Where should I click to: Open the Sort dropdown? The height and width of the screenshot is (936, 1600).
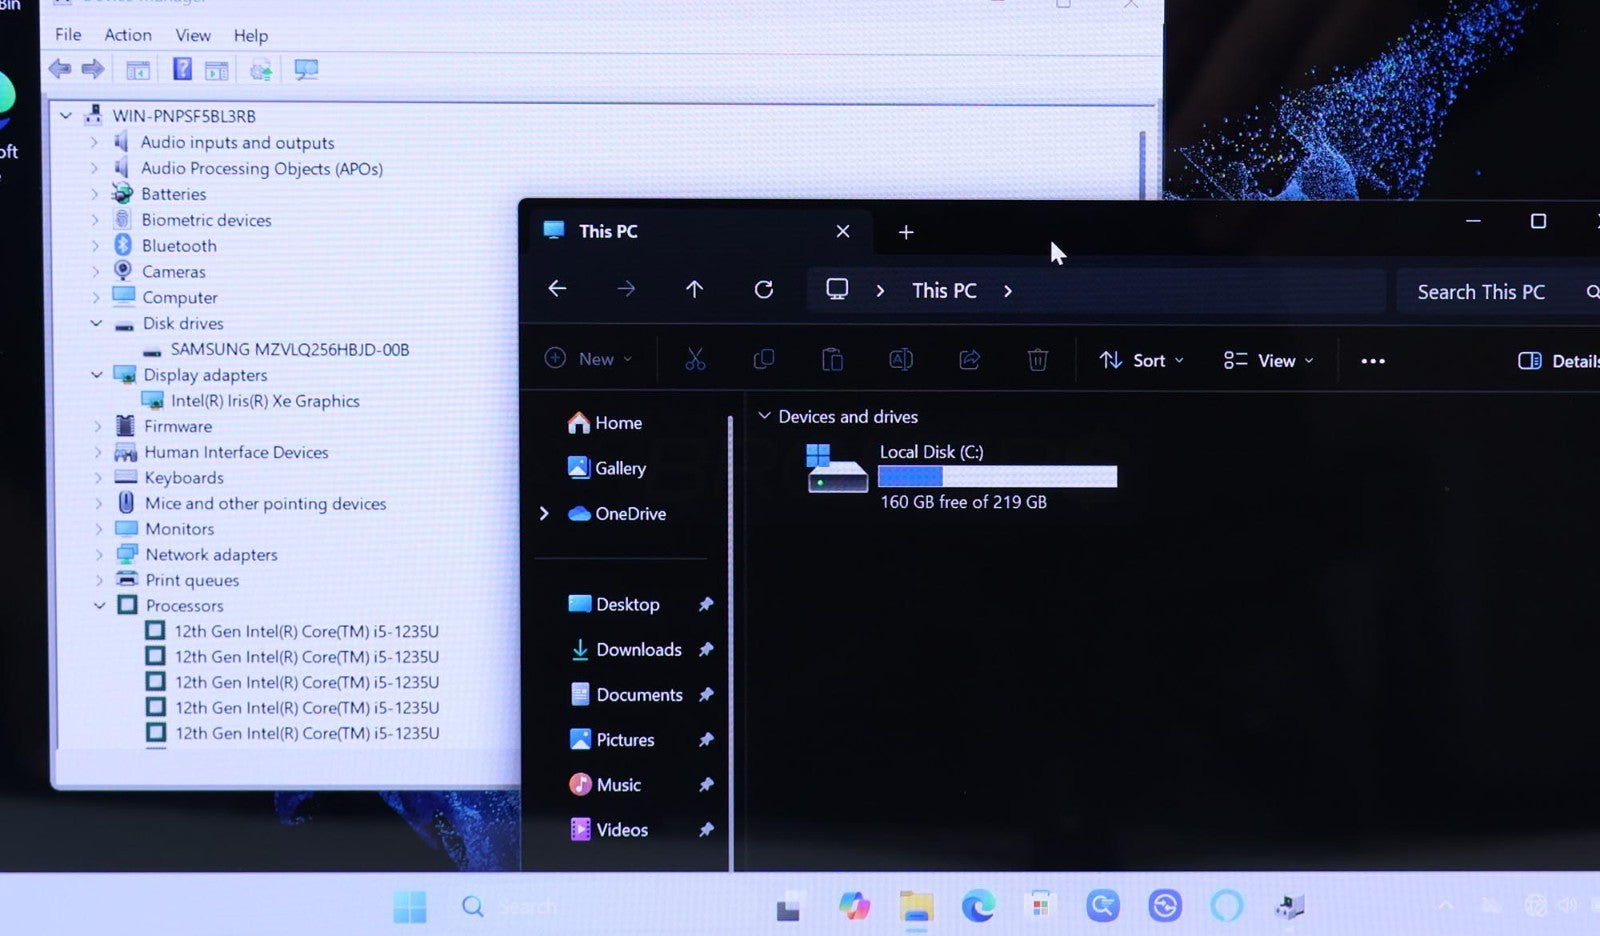(x=1140, y=361)
